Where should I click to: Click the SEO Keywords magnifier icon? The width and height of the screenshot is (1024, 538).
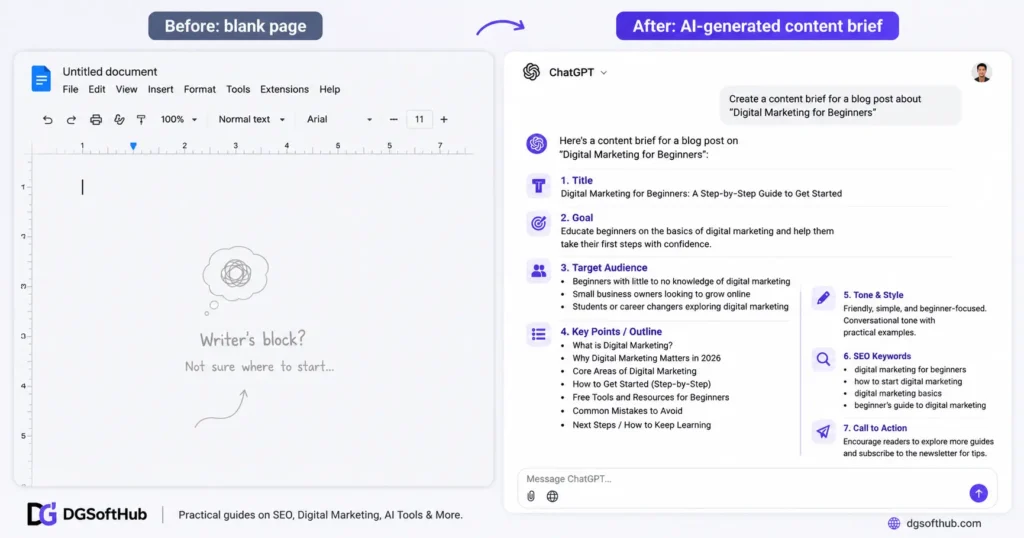pos(823,359)
